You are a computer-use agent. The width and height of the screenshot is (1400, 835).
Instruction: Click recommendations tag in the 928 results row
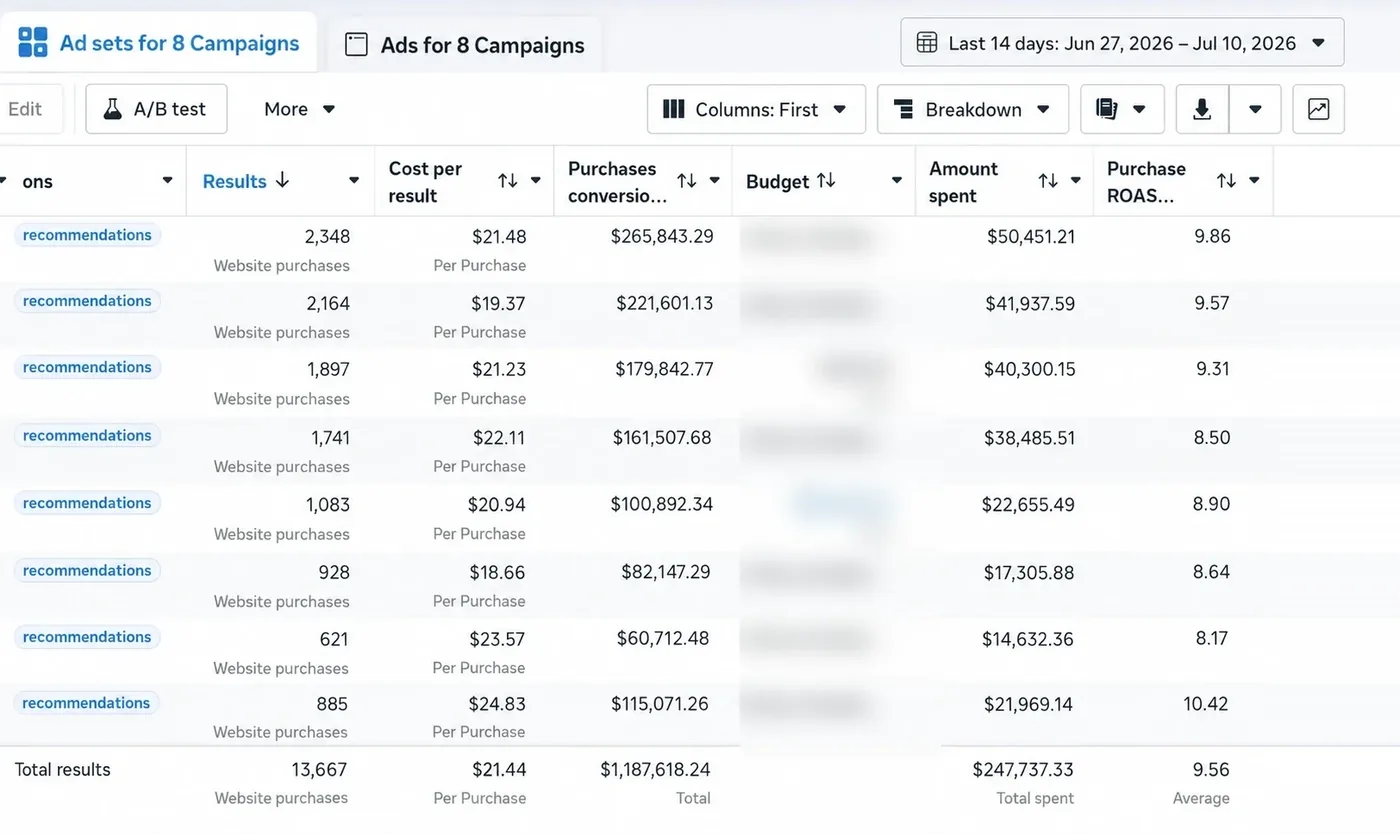click(x=87, y=571)
